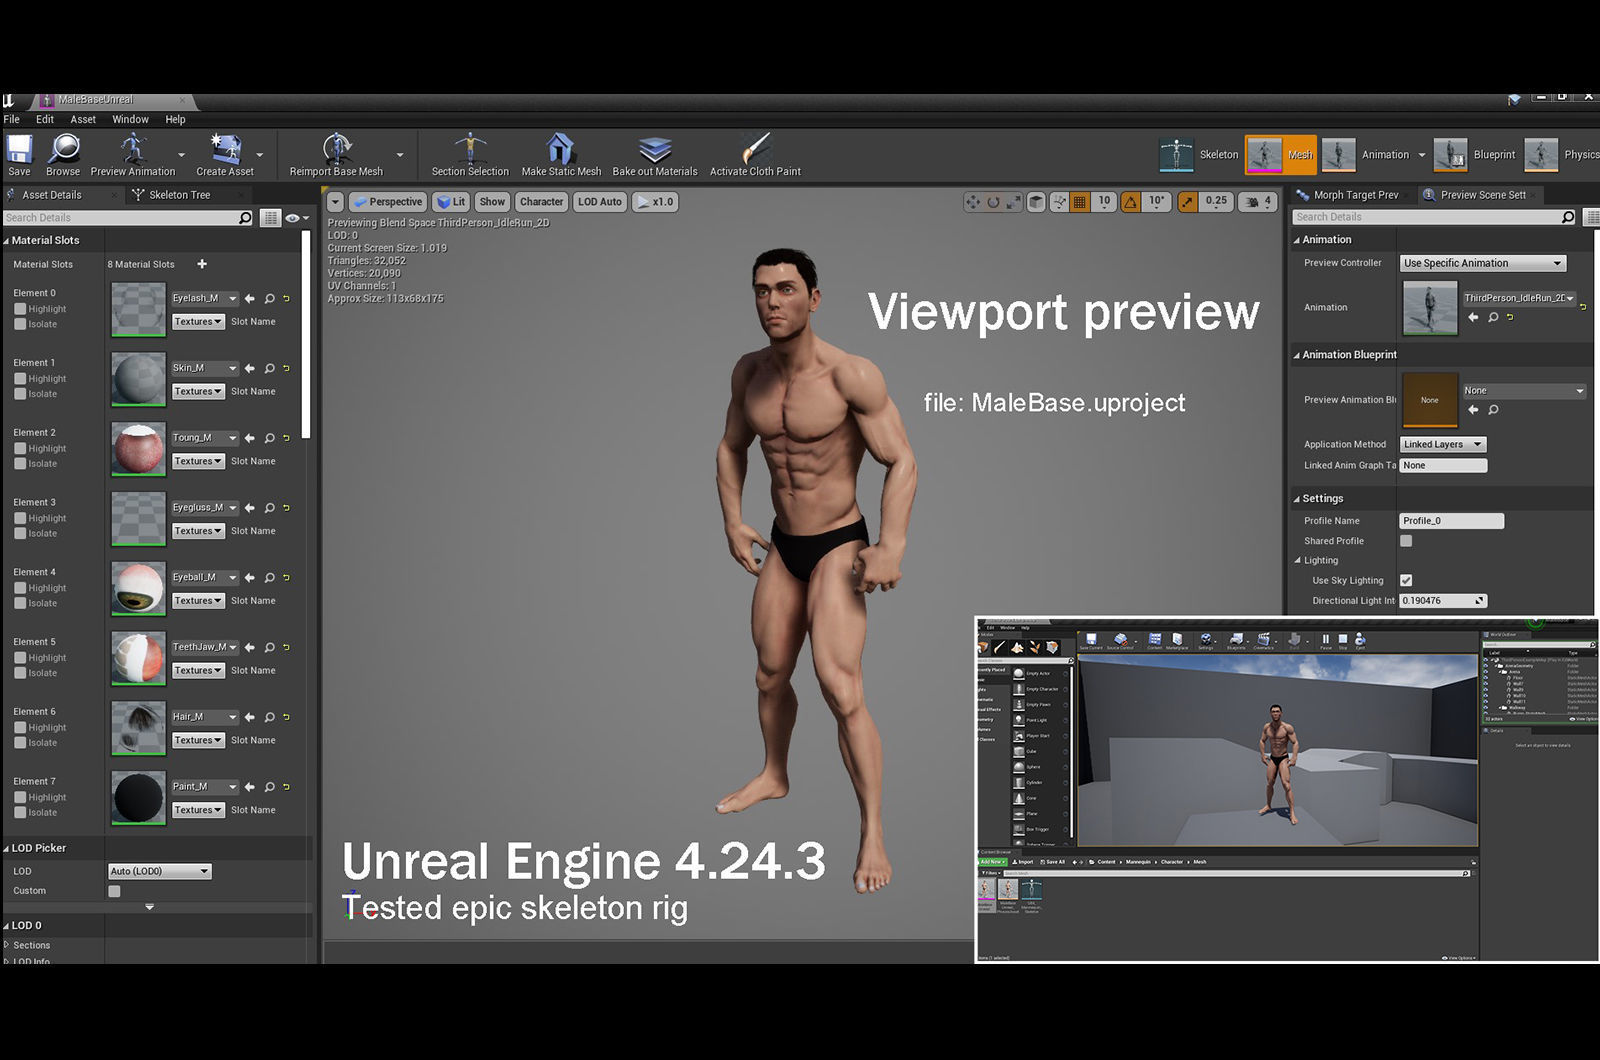Viewport: 1600px width, 1060px height.
Task: Open the Camera speed setting icon
Action: 1256,202
